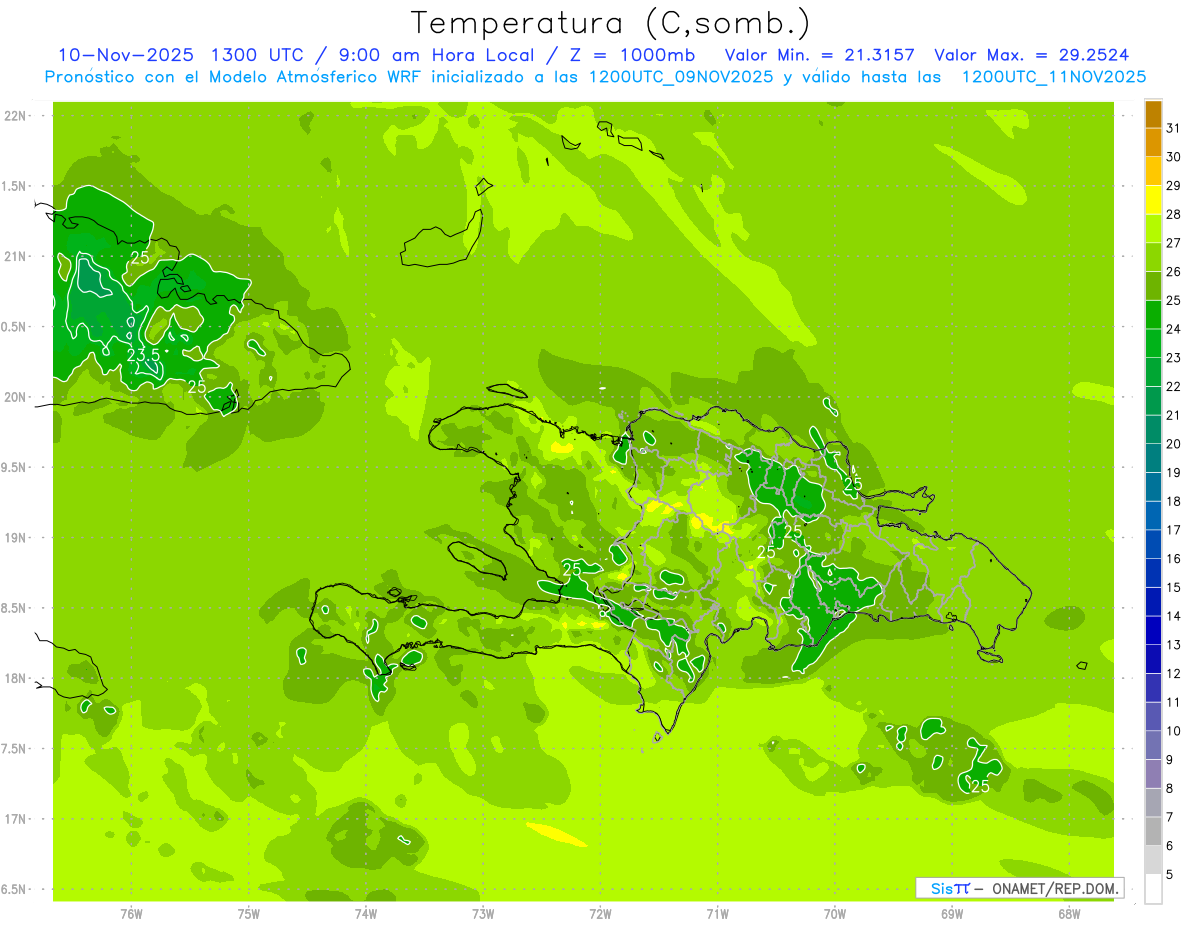Click the Valor Min. = 21.3157 text

tap(819, 55)
